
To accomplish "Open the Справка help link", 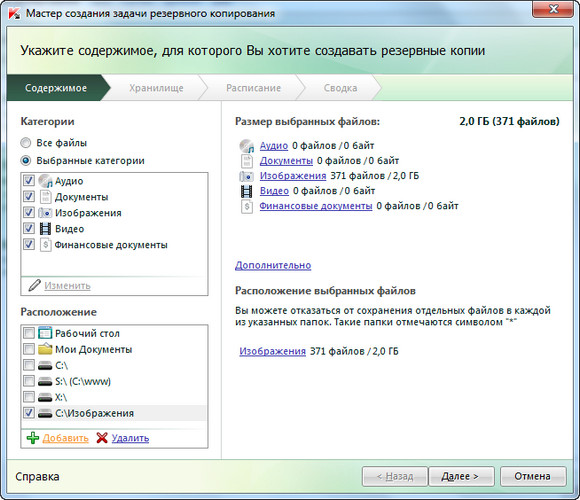I will tap(37, 476).
